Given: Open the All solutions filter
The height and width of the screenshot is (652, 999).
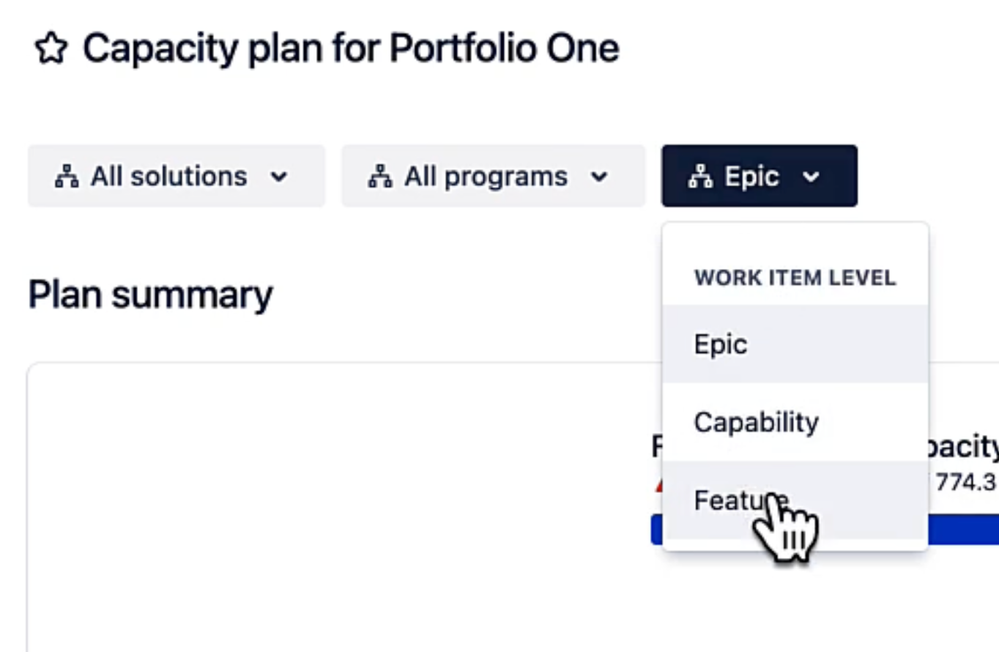Looking at the screenshot, I should (176, 176).
